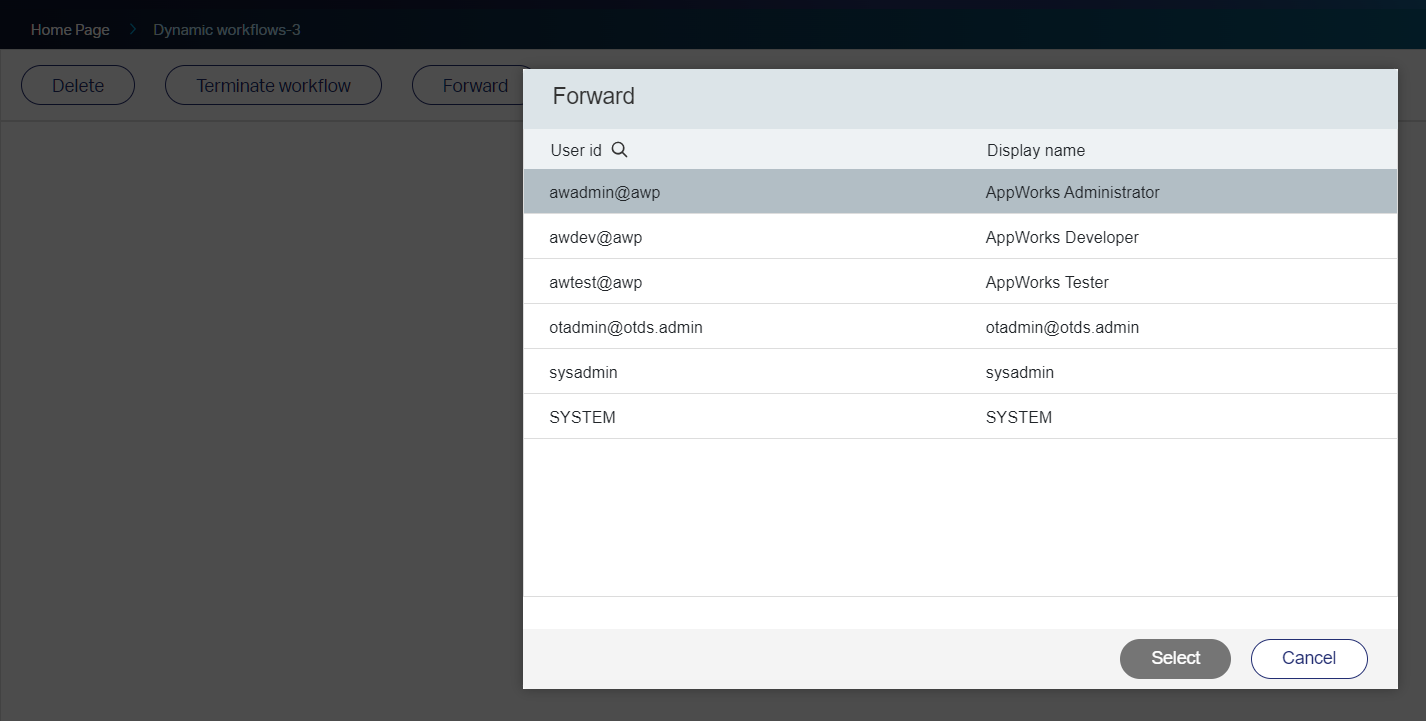1426x721 pixels.
Task: Sort by the User id column header
Action: point(576,150)
